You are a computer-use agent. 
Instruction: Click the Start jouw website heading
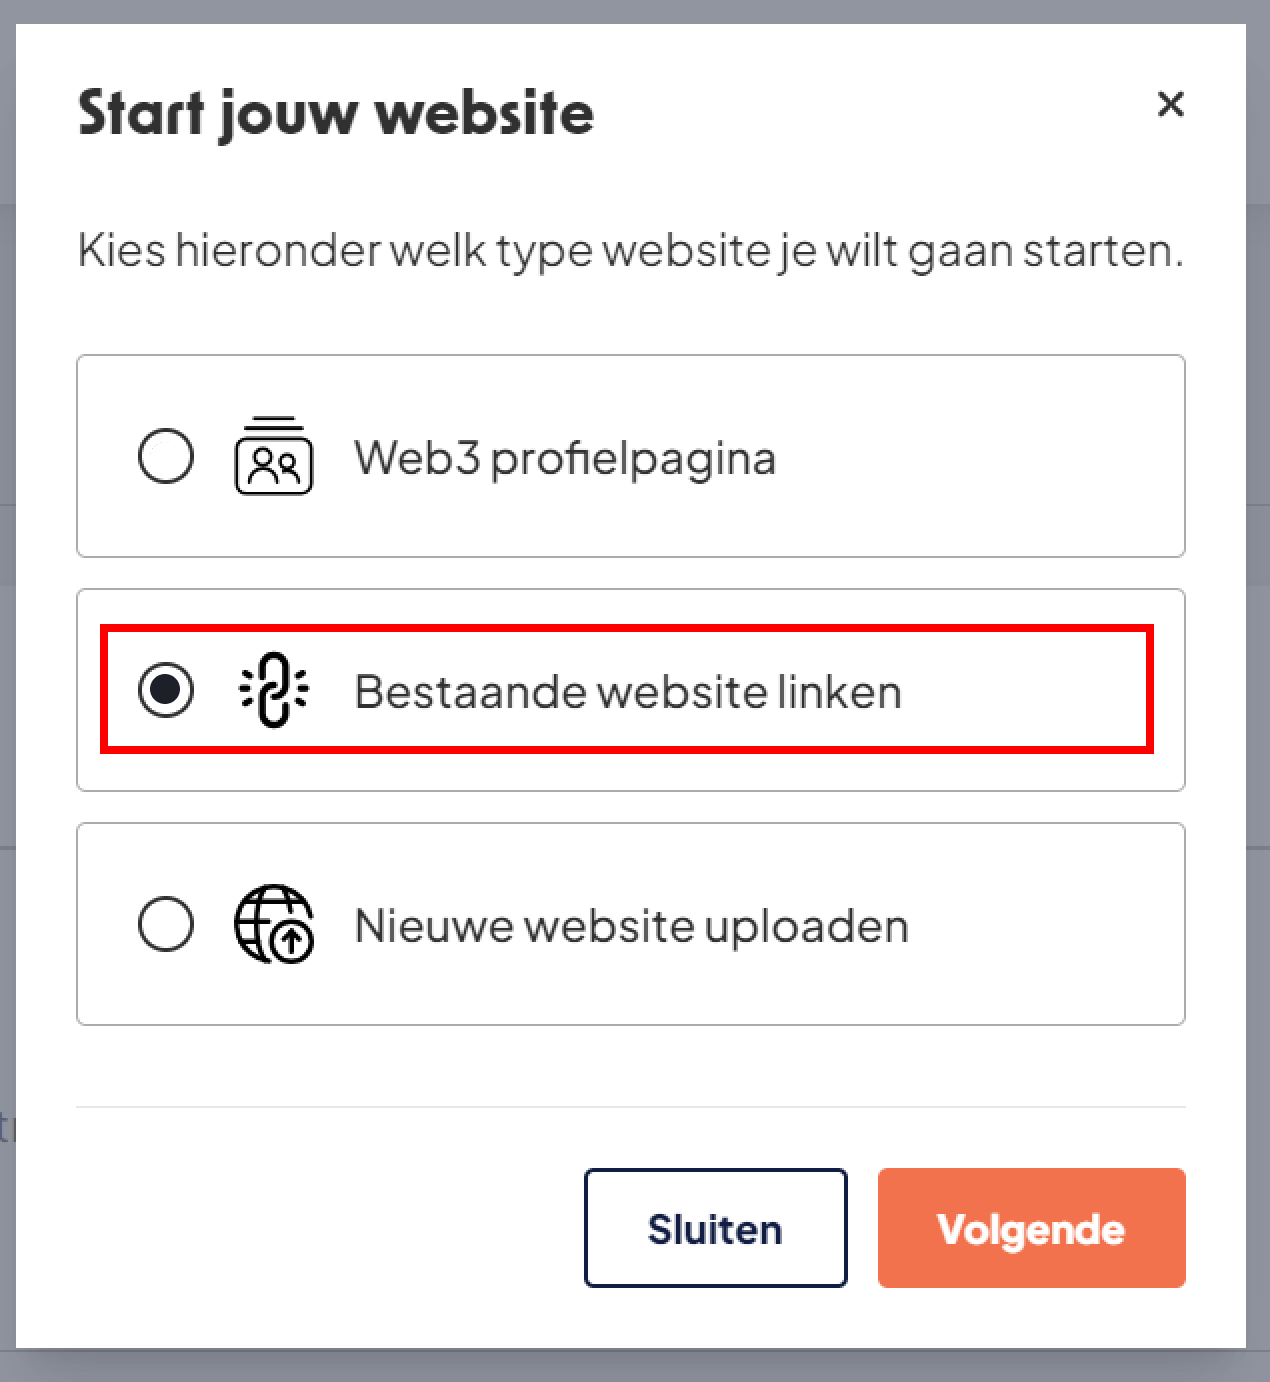click(336, 112)
